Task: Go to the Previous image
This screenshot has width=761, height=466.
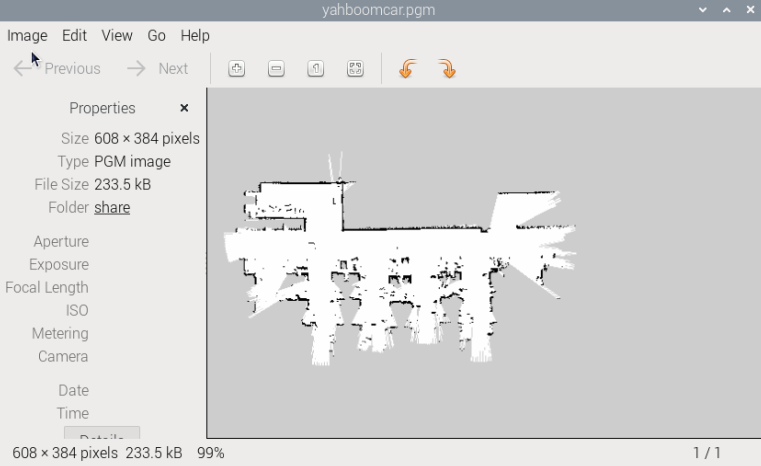Action: tap(58, 69)
